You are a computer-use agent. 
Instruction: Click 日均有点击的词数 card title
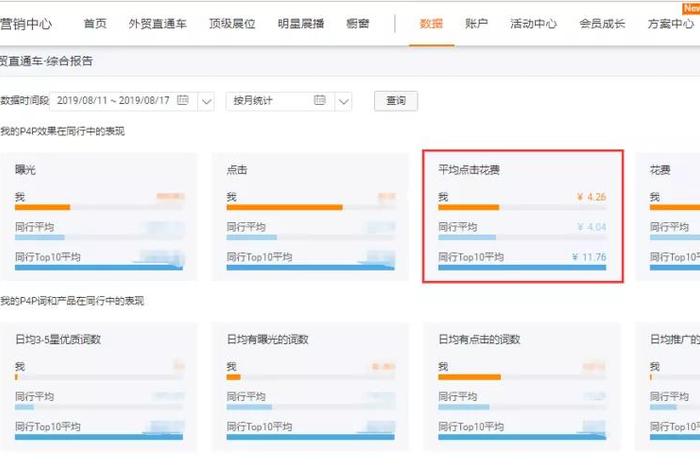tap(479, 339)
